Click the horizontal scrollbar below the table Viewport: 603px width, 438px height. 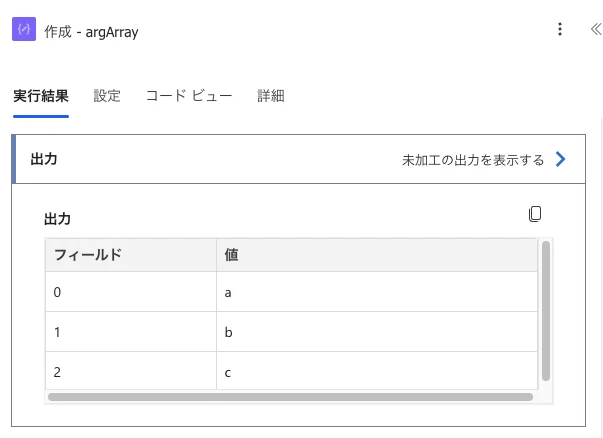tap(290, 397)
